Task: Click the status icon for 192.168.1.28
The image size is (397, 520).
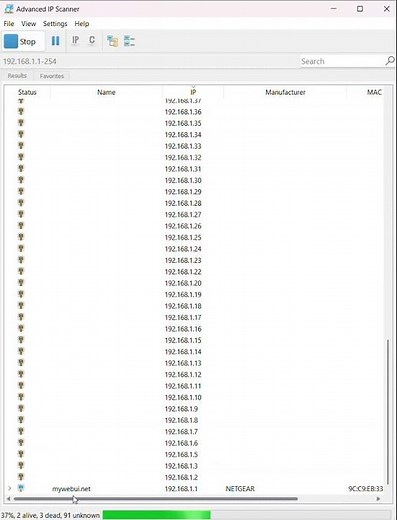Action: pyautogui.click(x=21, y=203)
